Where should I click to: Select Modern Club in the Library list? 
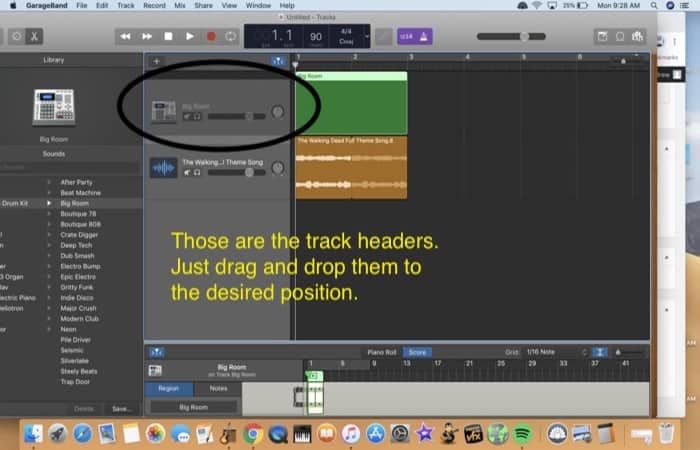click(79, 319)
